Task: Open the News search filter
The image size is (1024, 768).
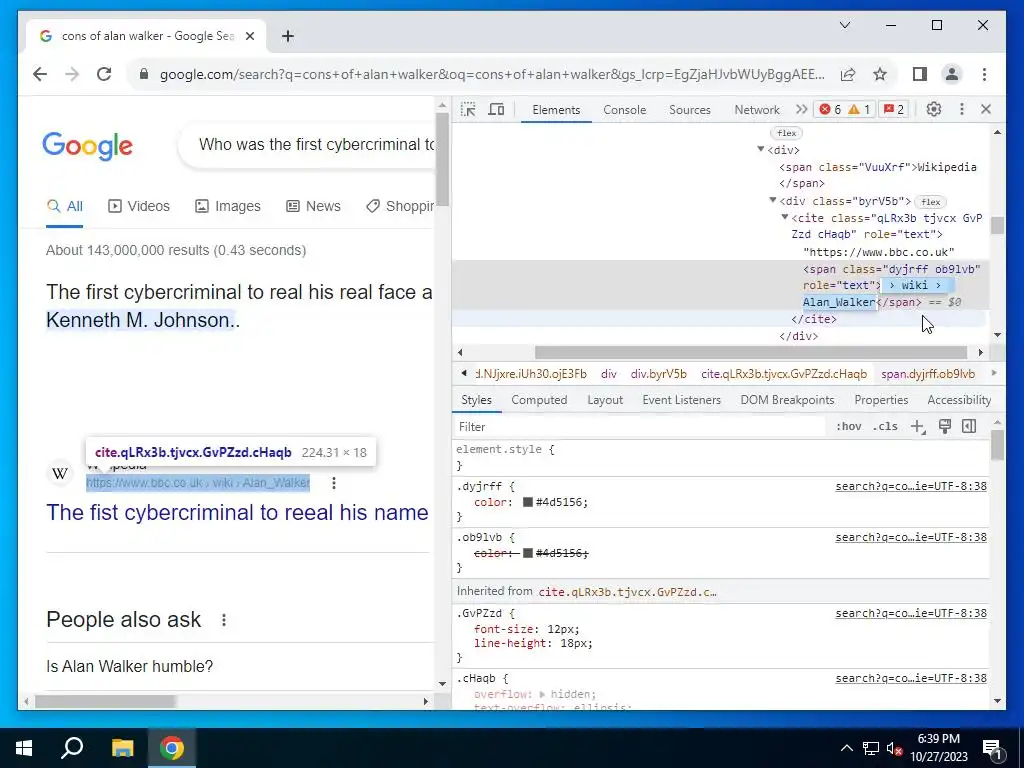Action: coord(313,206)
